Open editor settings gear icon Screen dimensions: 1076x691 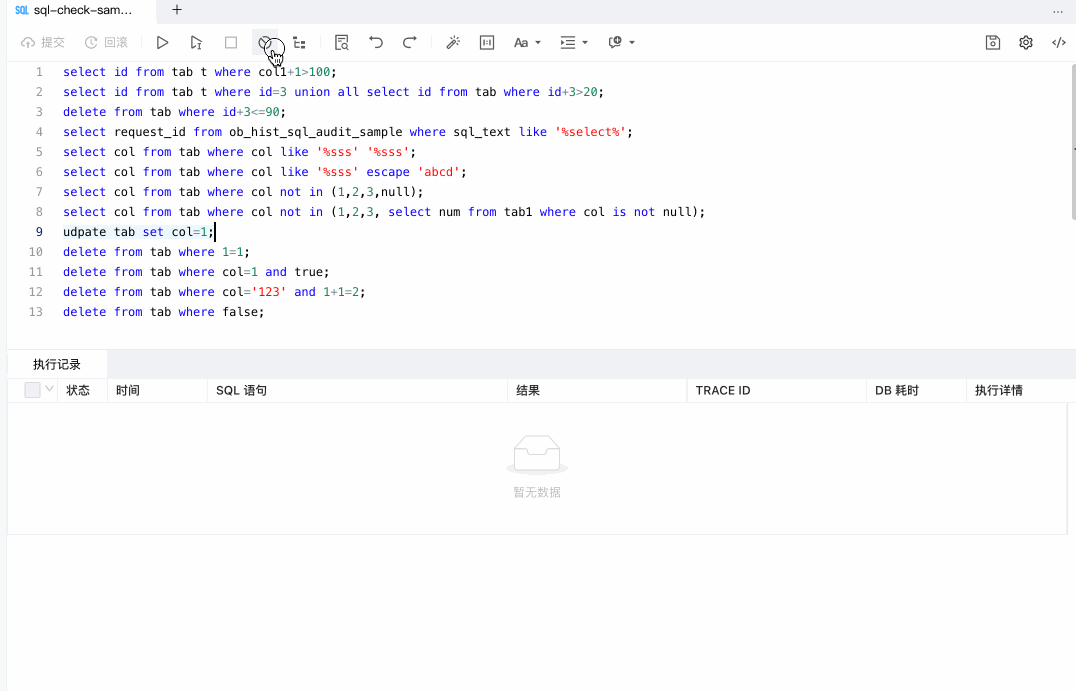pyautogui.click(x=1026, y=43)
